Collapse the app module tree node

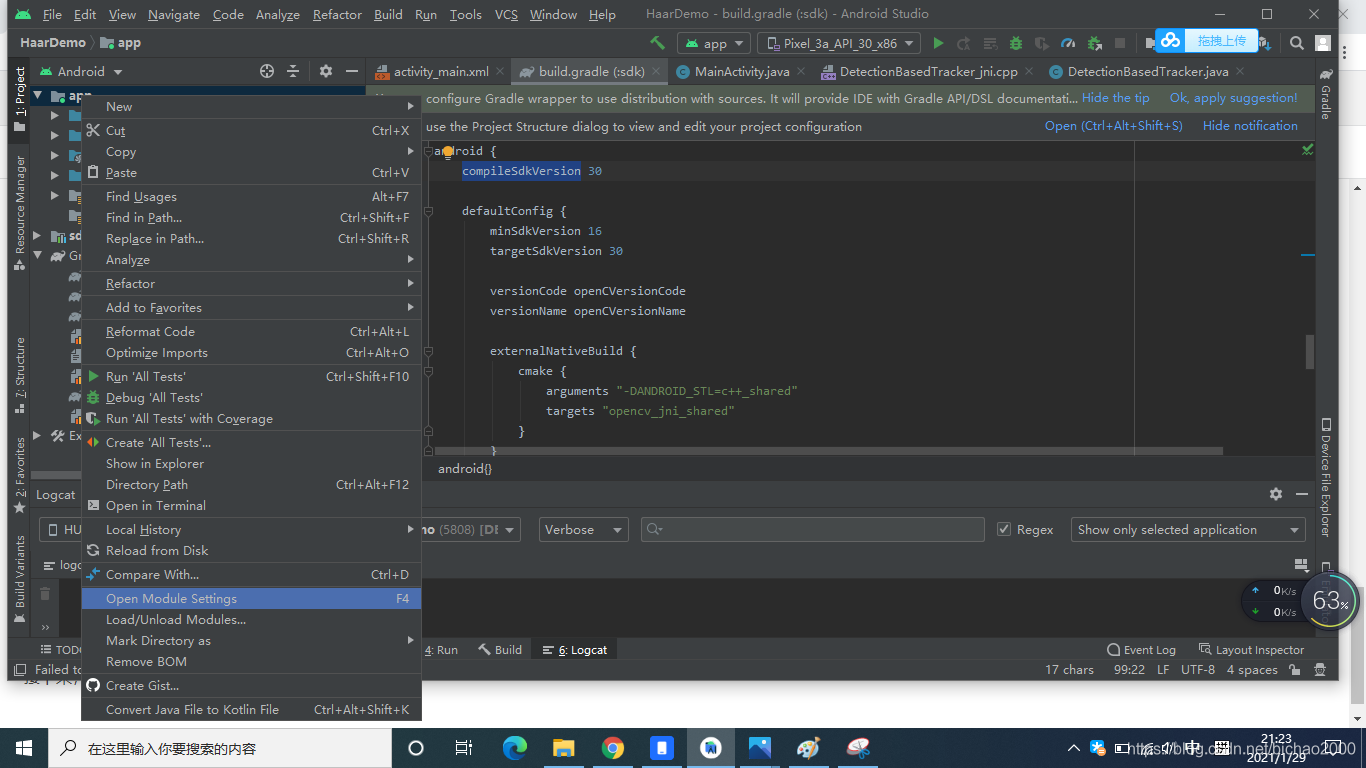coord(38,96)
